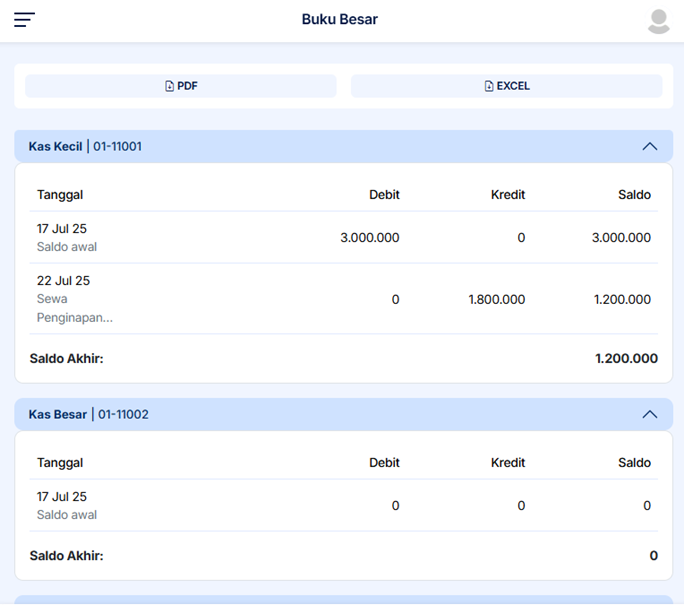The height and width of the screenshot is (605, 684).
Task: Click Saldo column header in Kas Besar
Action: click(634, 463)
